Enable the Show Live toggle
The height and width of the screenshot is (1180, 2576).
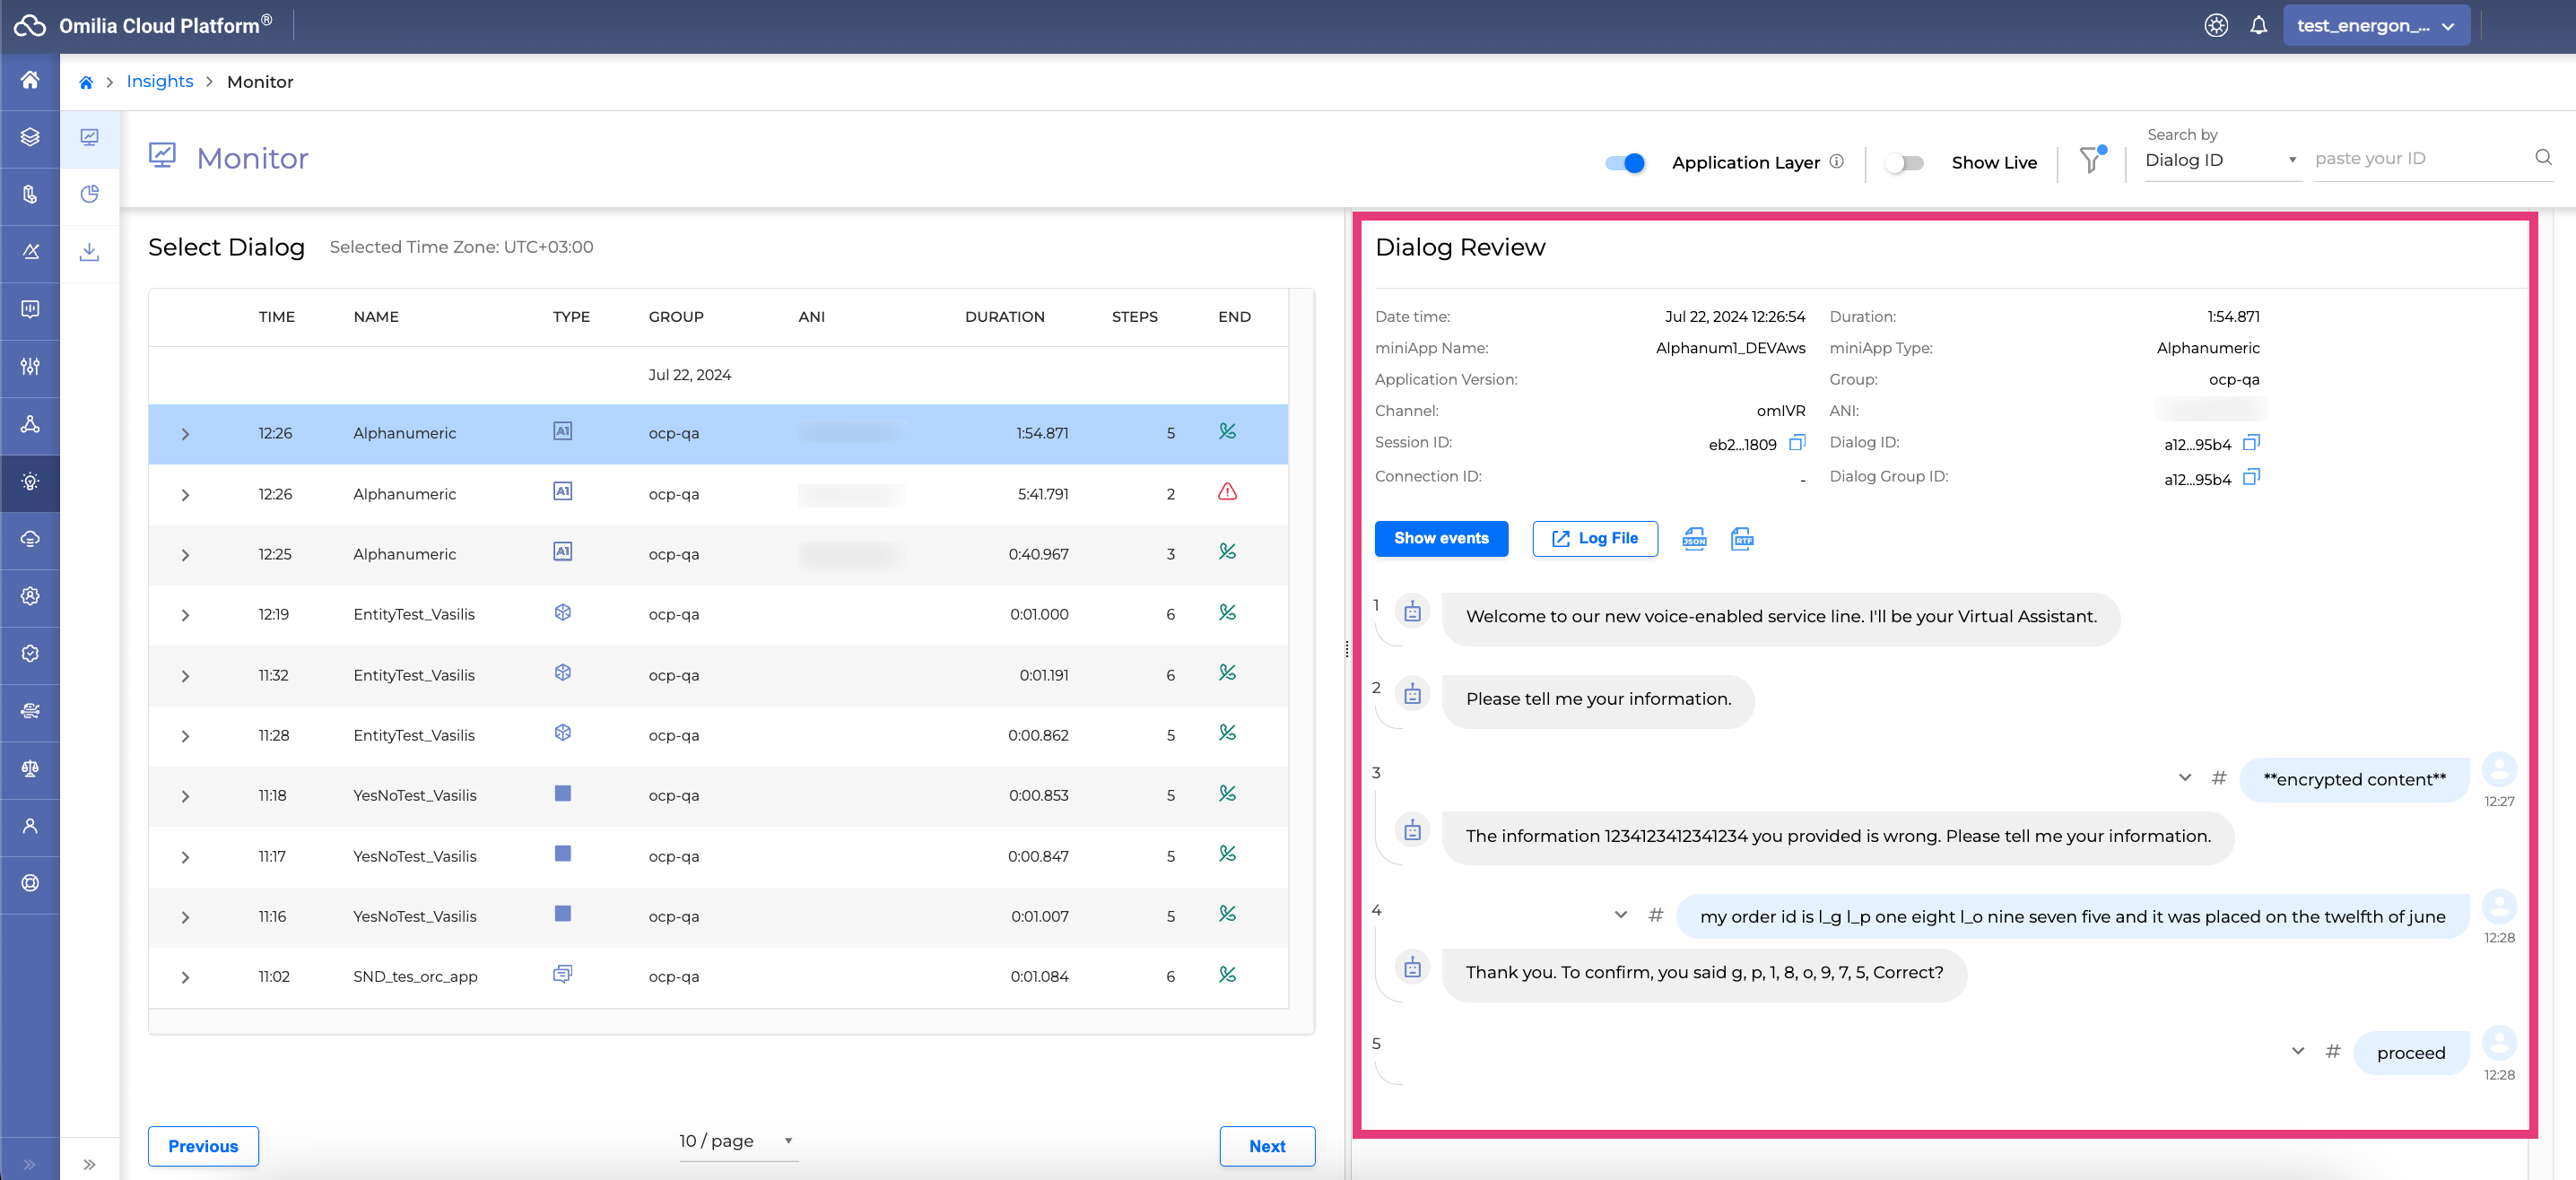[1904, 163]
